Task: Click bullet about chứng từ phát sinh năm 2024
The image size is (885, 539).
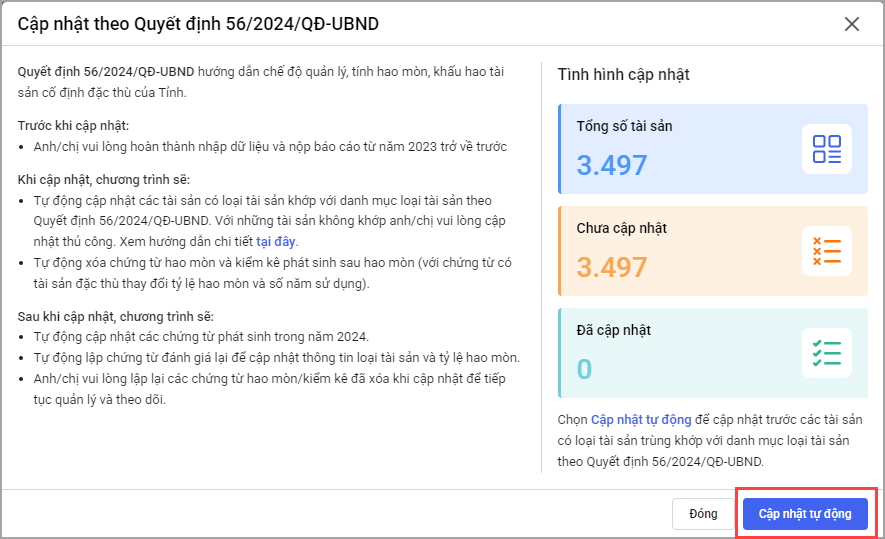Action: tap(201, 337)
